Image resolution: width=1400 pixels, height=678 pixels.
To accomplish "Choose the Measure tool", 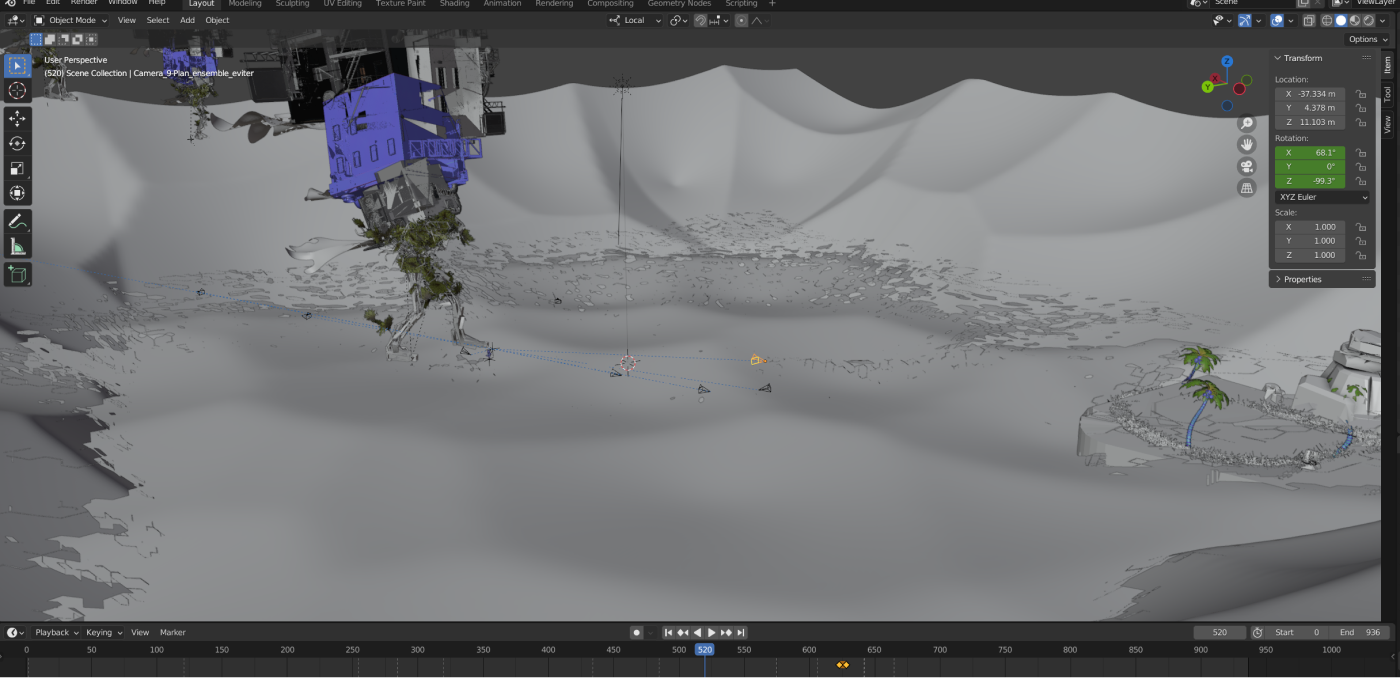I will (17, 246).
